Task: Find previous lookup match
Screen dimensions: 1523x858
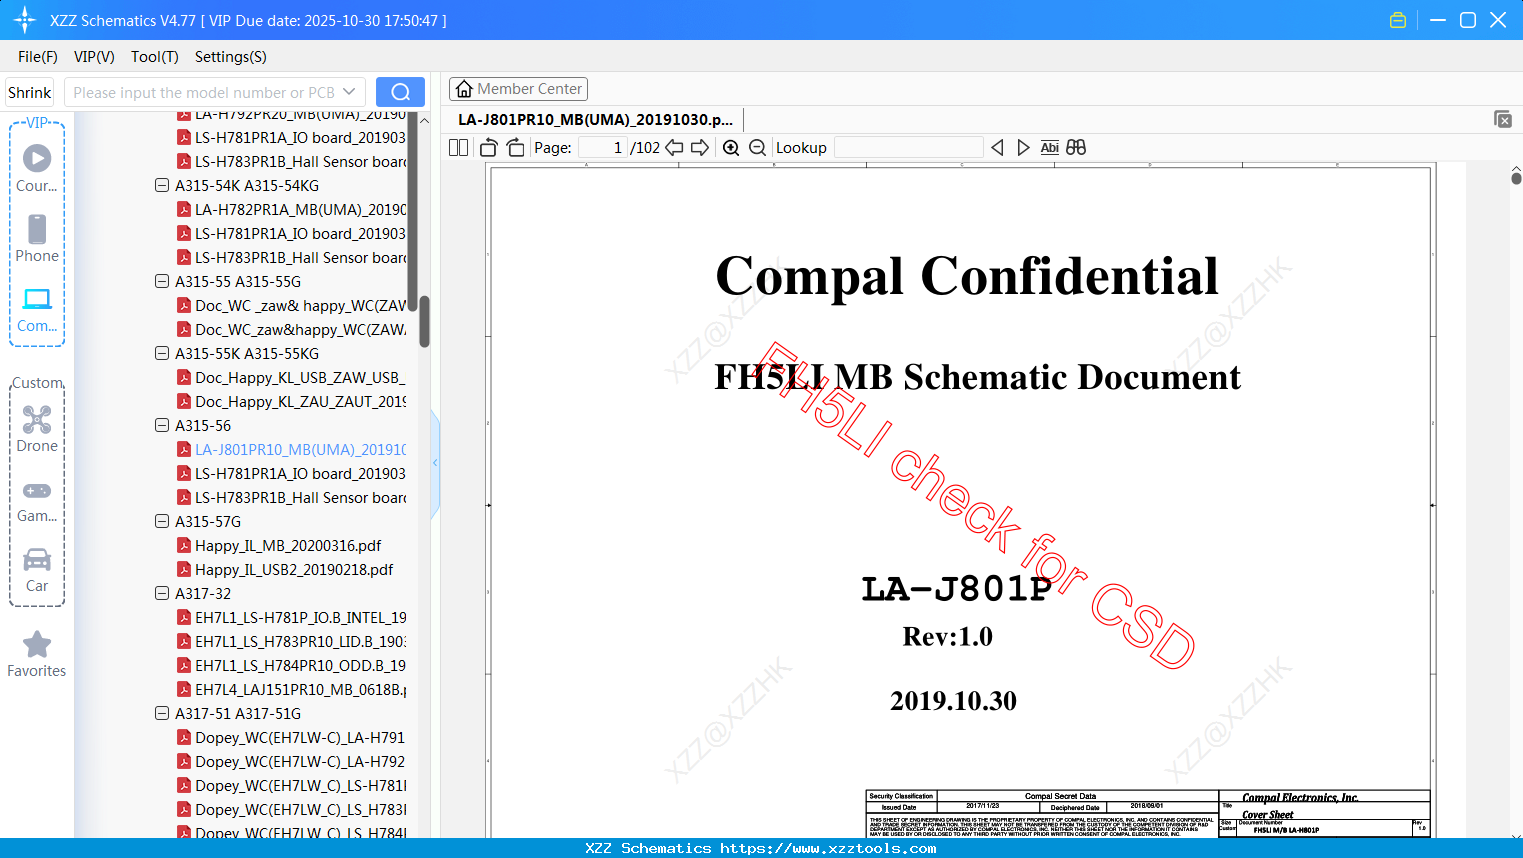Action: pyautogui.click(x=997, y=148)
